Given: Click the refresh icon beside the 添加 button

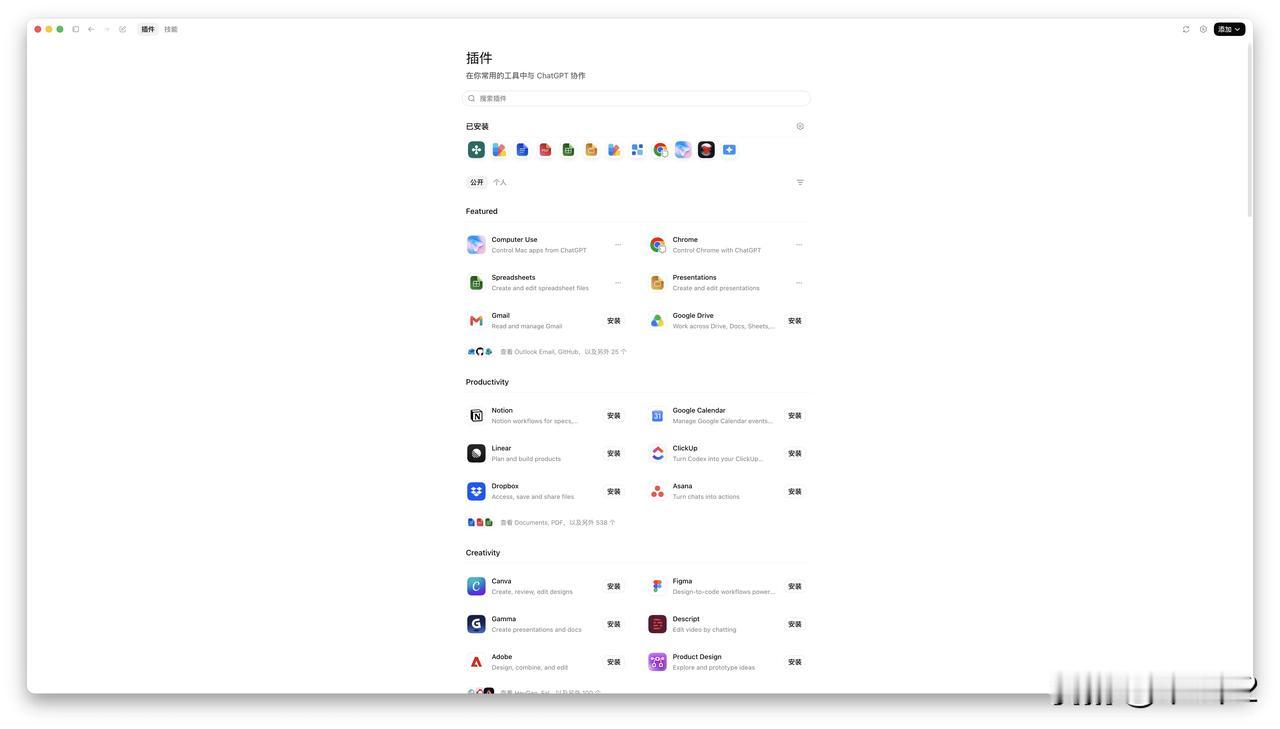Looking at the screenshot, I should pos(1186,29).
